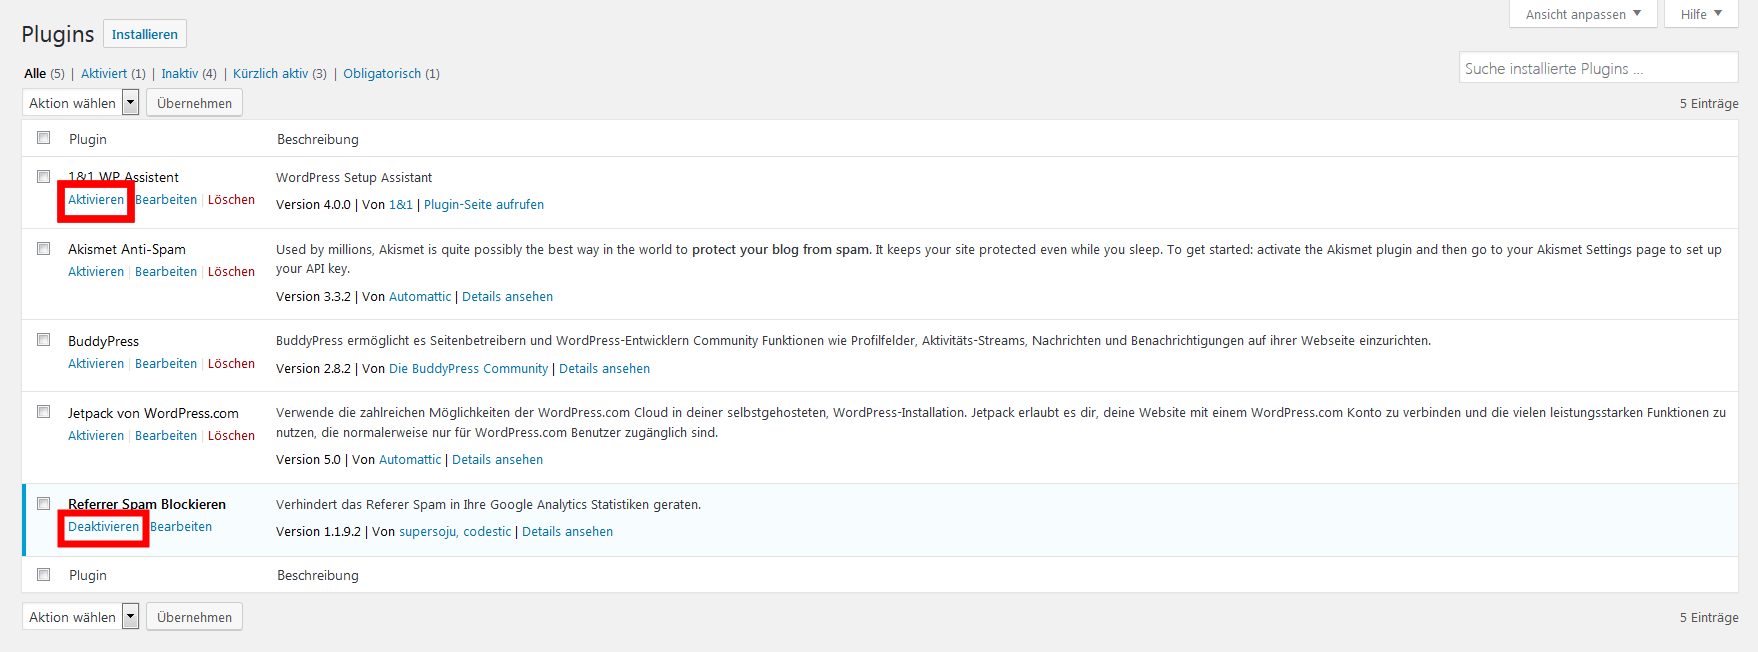The image size is (1758, 652).
Task: Check the Akismet Anti-Spam plugin checkbox
Action: pos(44,249)
